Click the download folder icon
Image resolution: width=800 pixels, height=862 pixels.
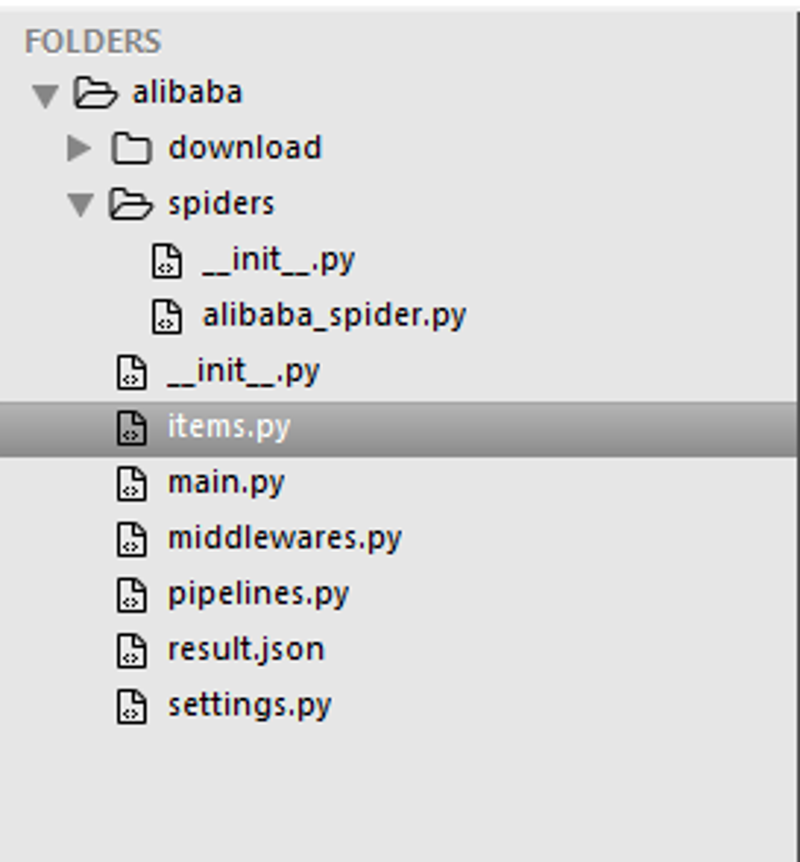click(131, 148)
